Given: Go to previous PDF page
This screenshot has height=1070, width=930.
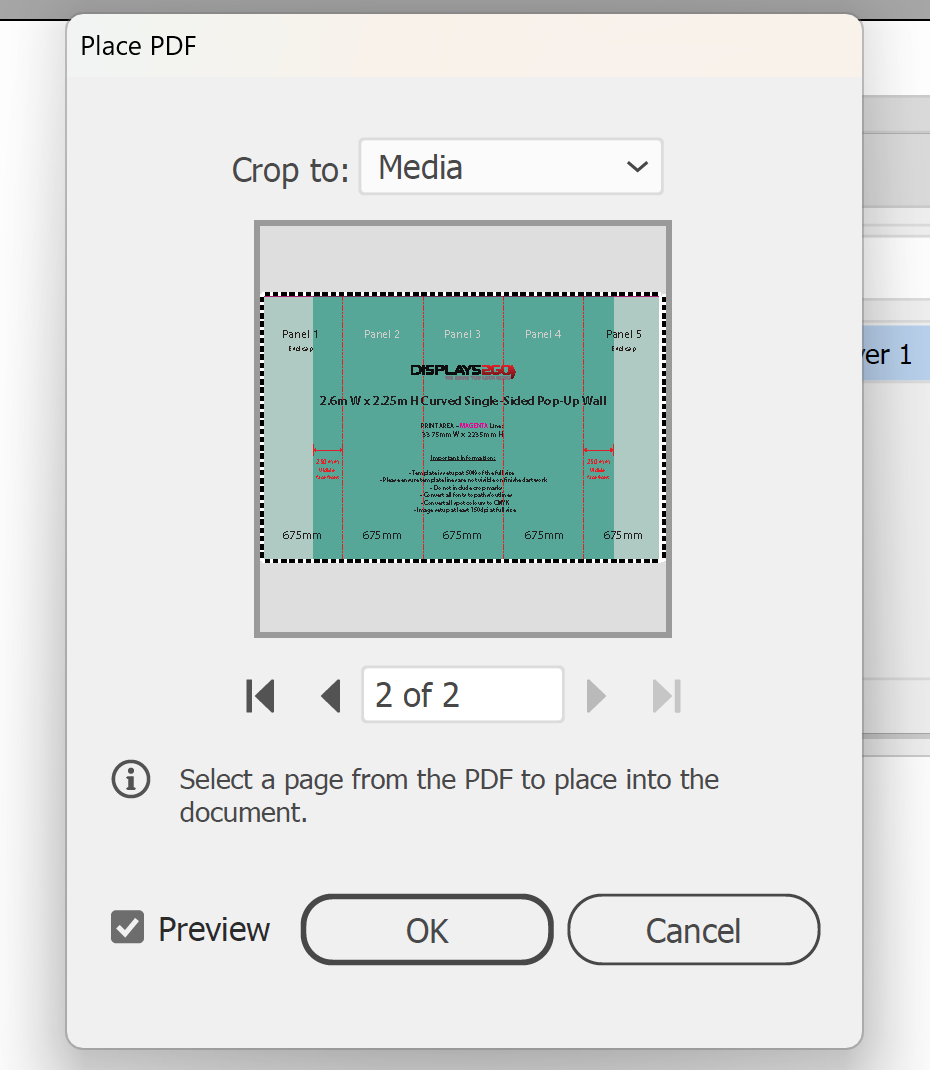Looking at the screenshot, I should [x=331, y=696].
